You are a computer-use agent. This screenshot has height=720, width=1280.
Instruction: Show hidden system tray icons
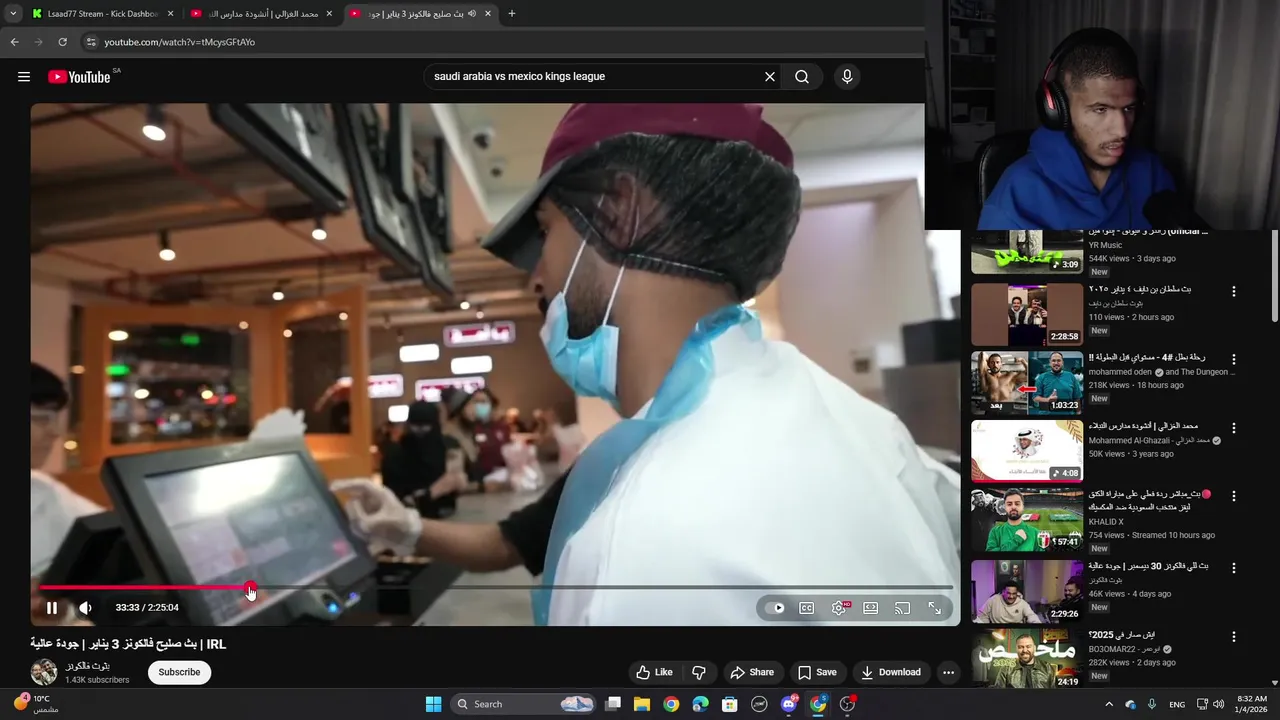(1109, 704)
